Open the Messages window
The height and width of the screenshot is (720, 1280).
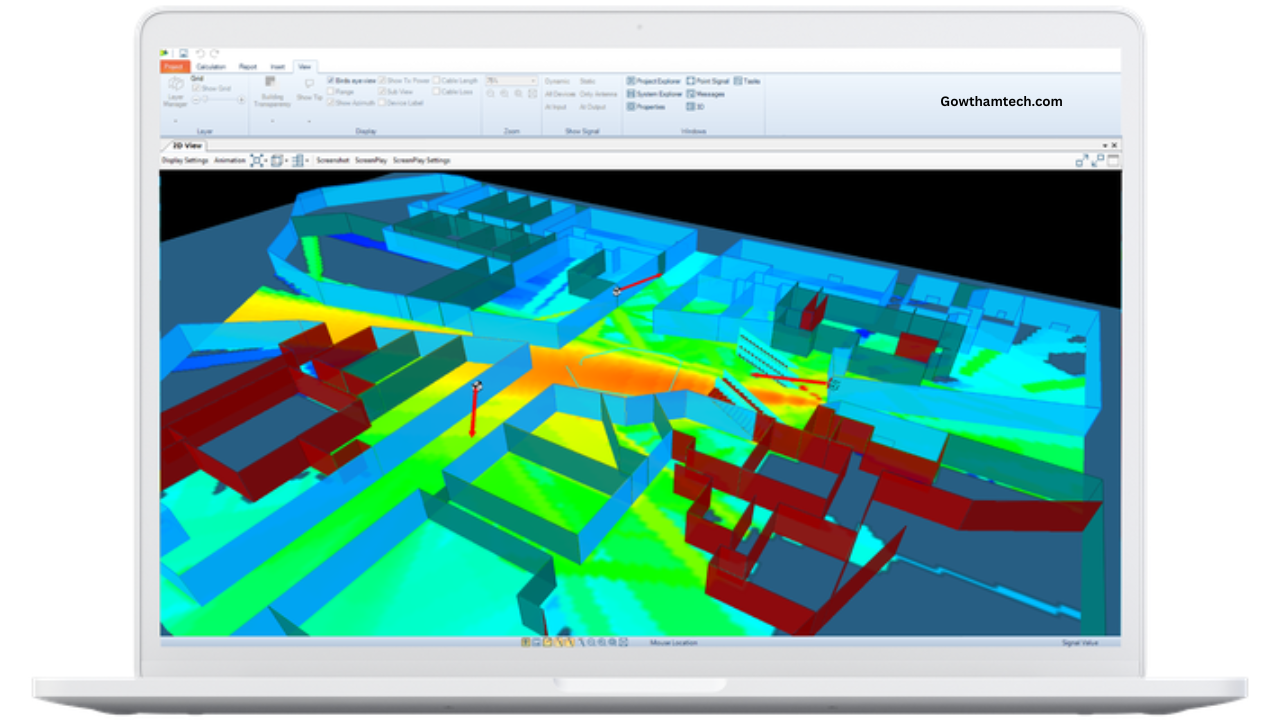(705, 94)
